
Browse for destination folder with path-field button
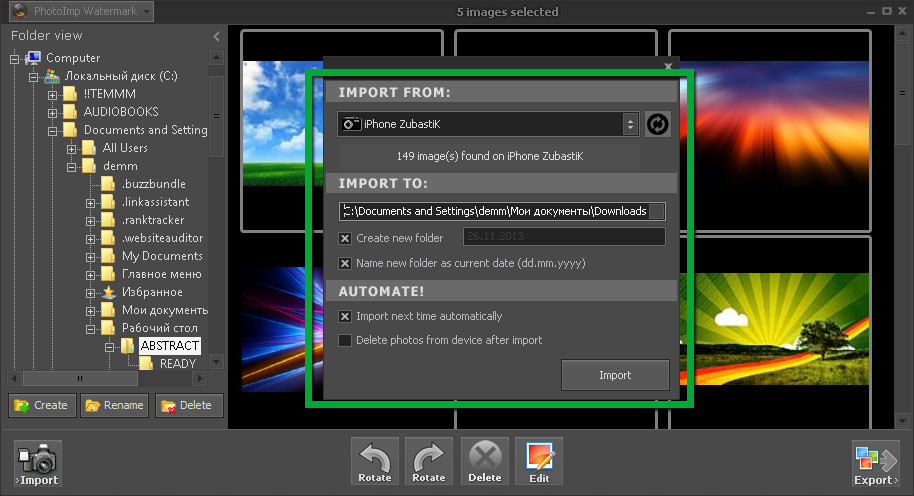(x=657, y=212)
